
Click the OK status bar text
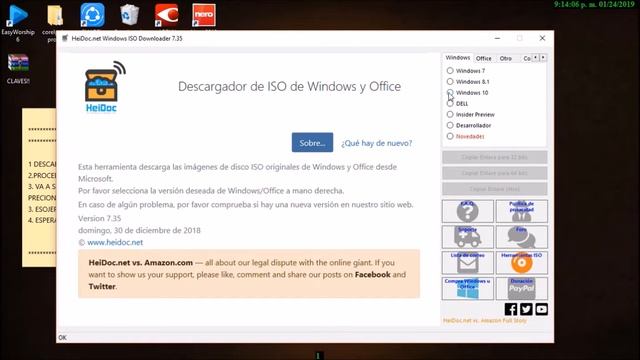pos(62,338)
